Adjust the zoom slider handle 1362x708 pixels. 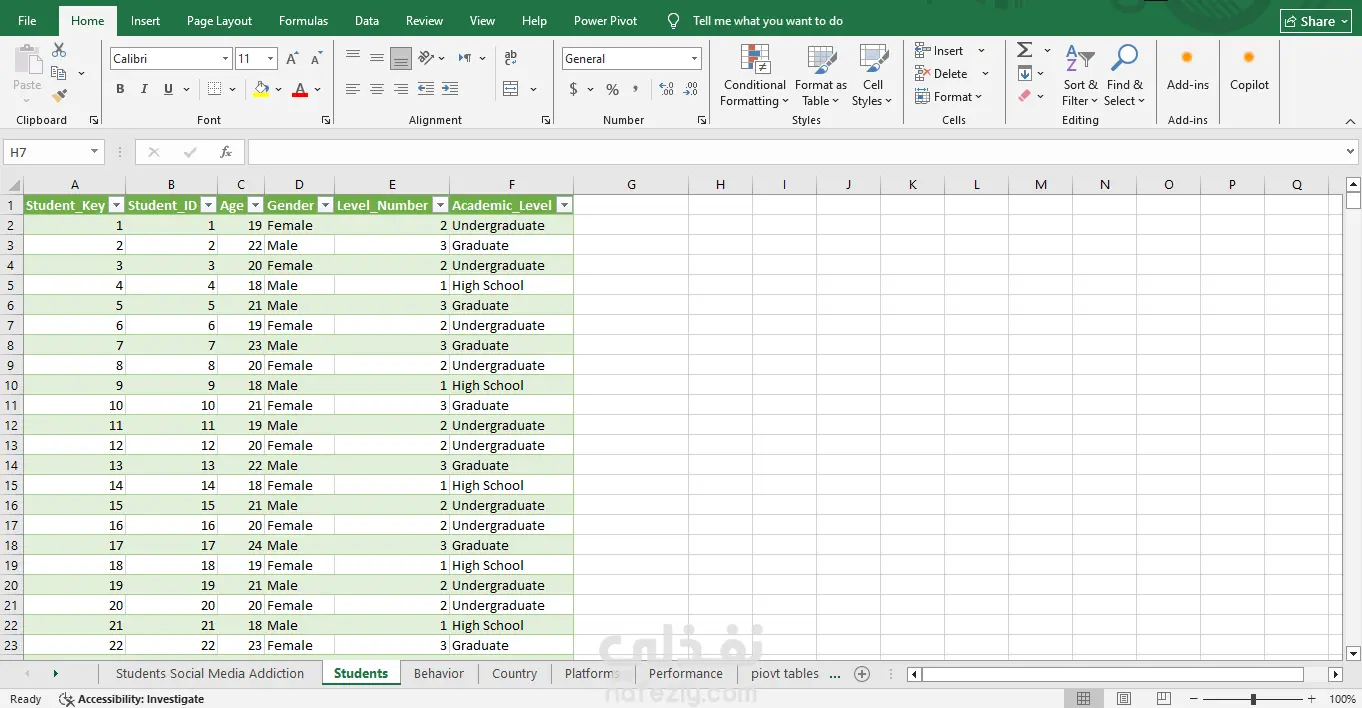pyautogui.click(x=1253, y=699)
